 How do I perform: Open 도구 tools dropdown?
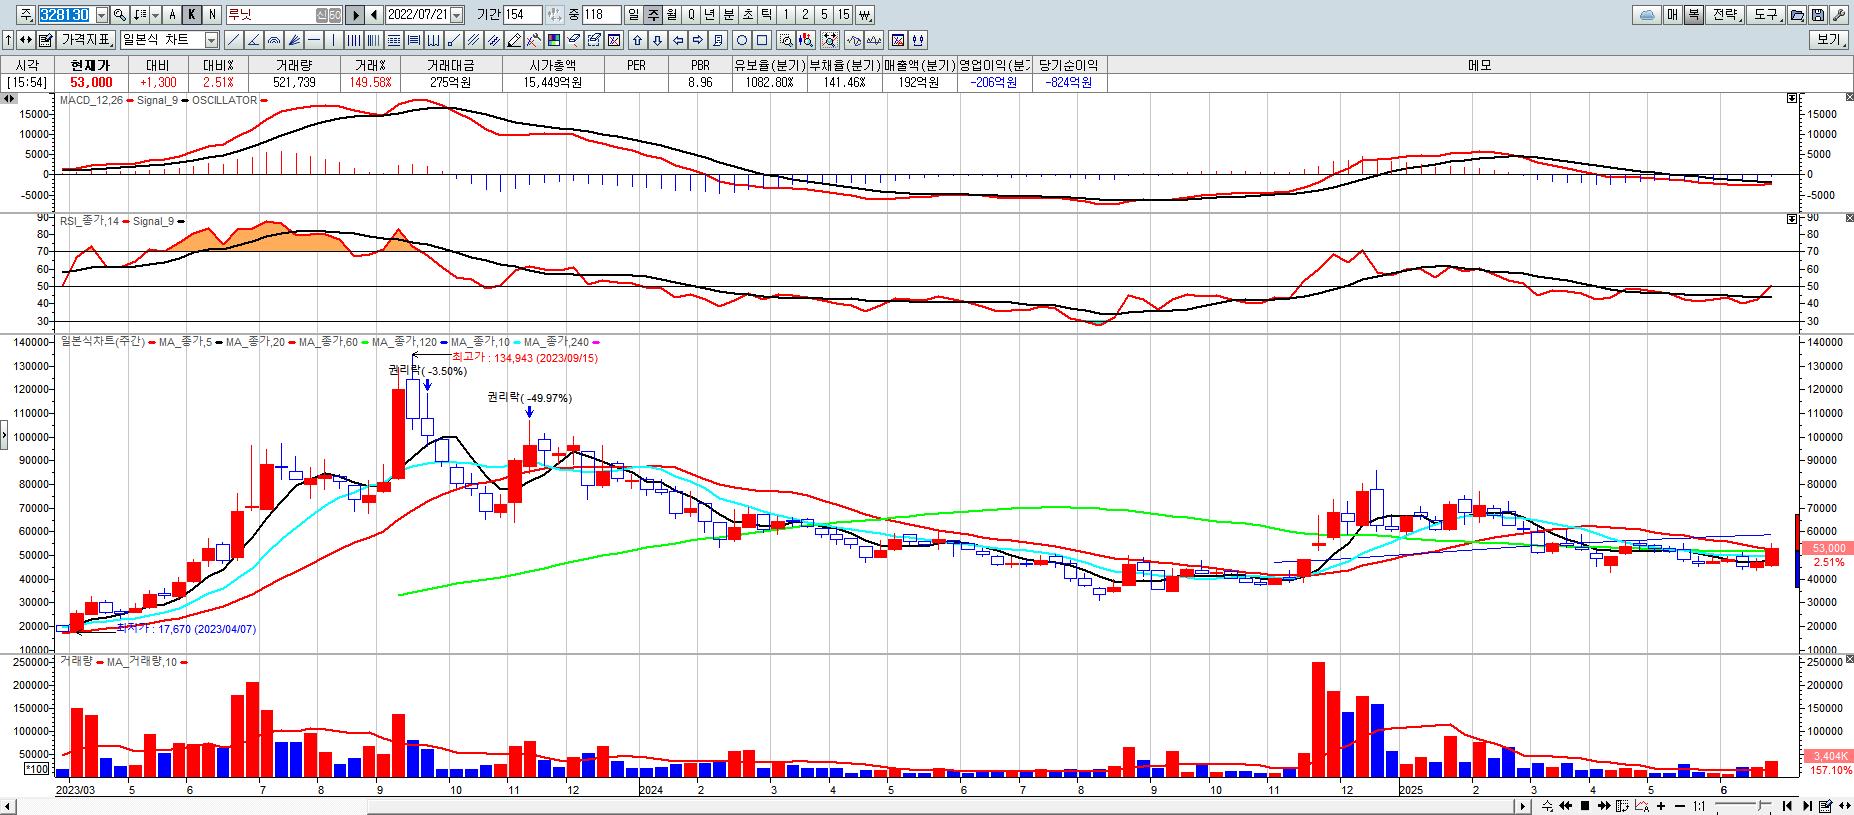[1765, 15]
